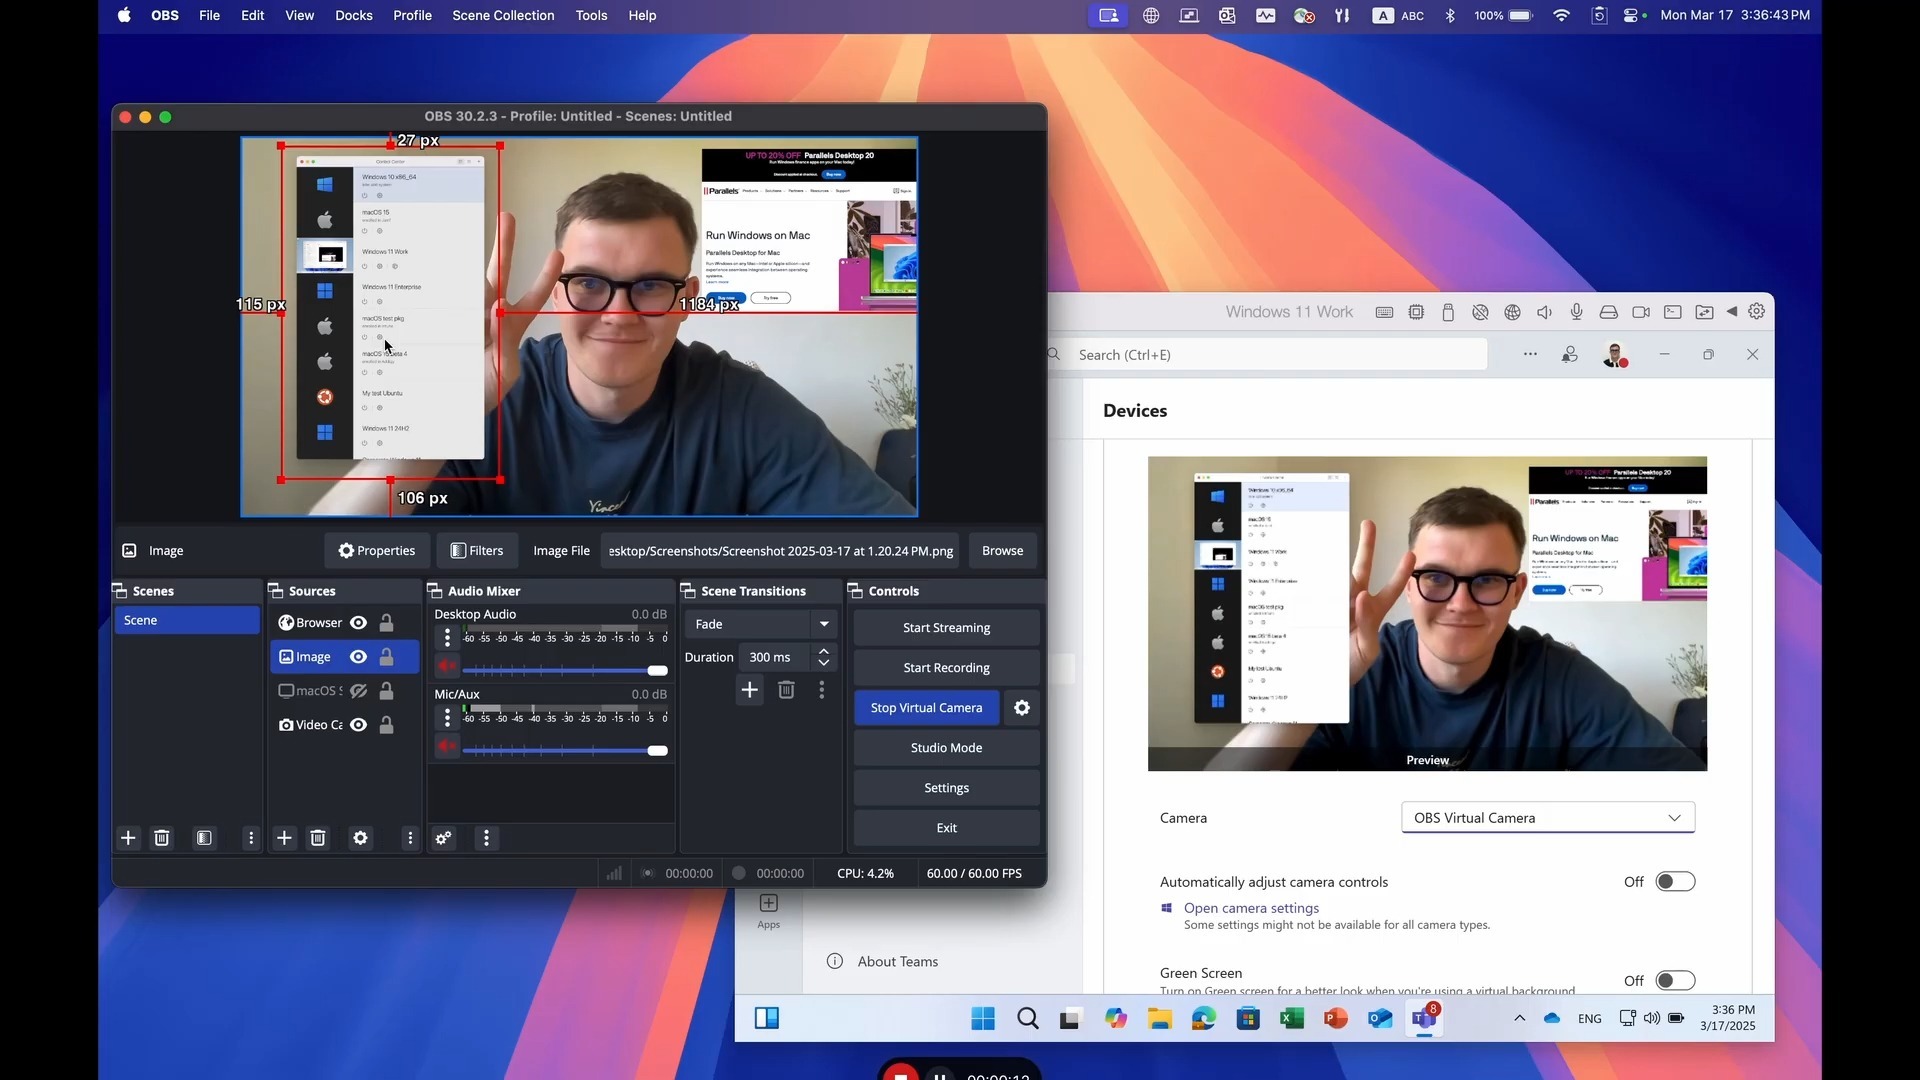Click Teams Search (Ctrl+E) field
The image size is (1920, 1080).
[1268, 355]
